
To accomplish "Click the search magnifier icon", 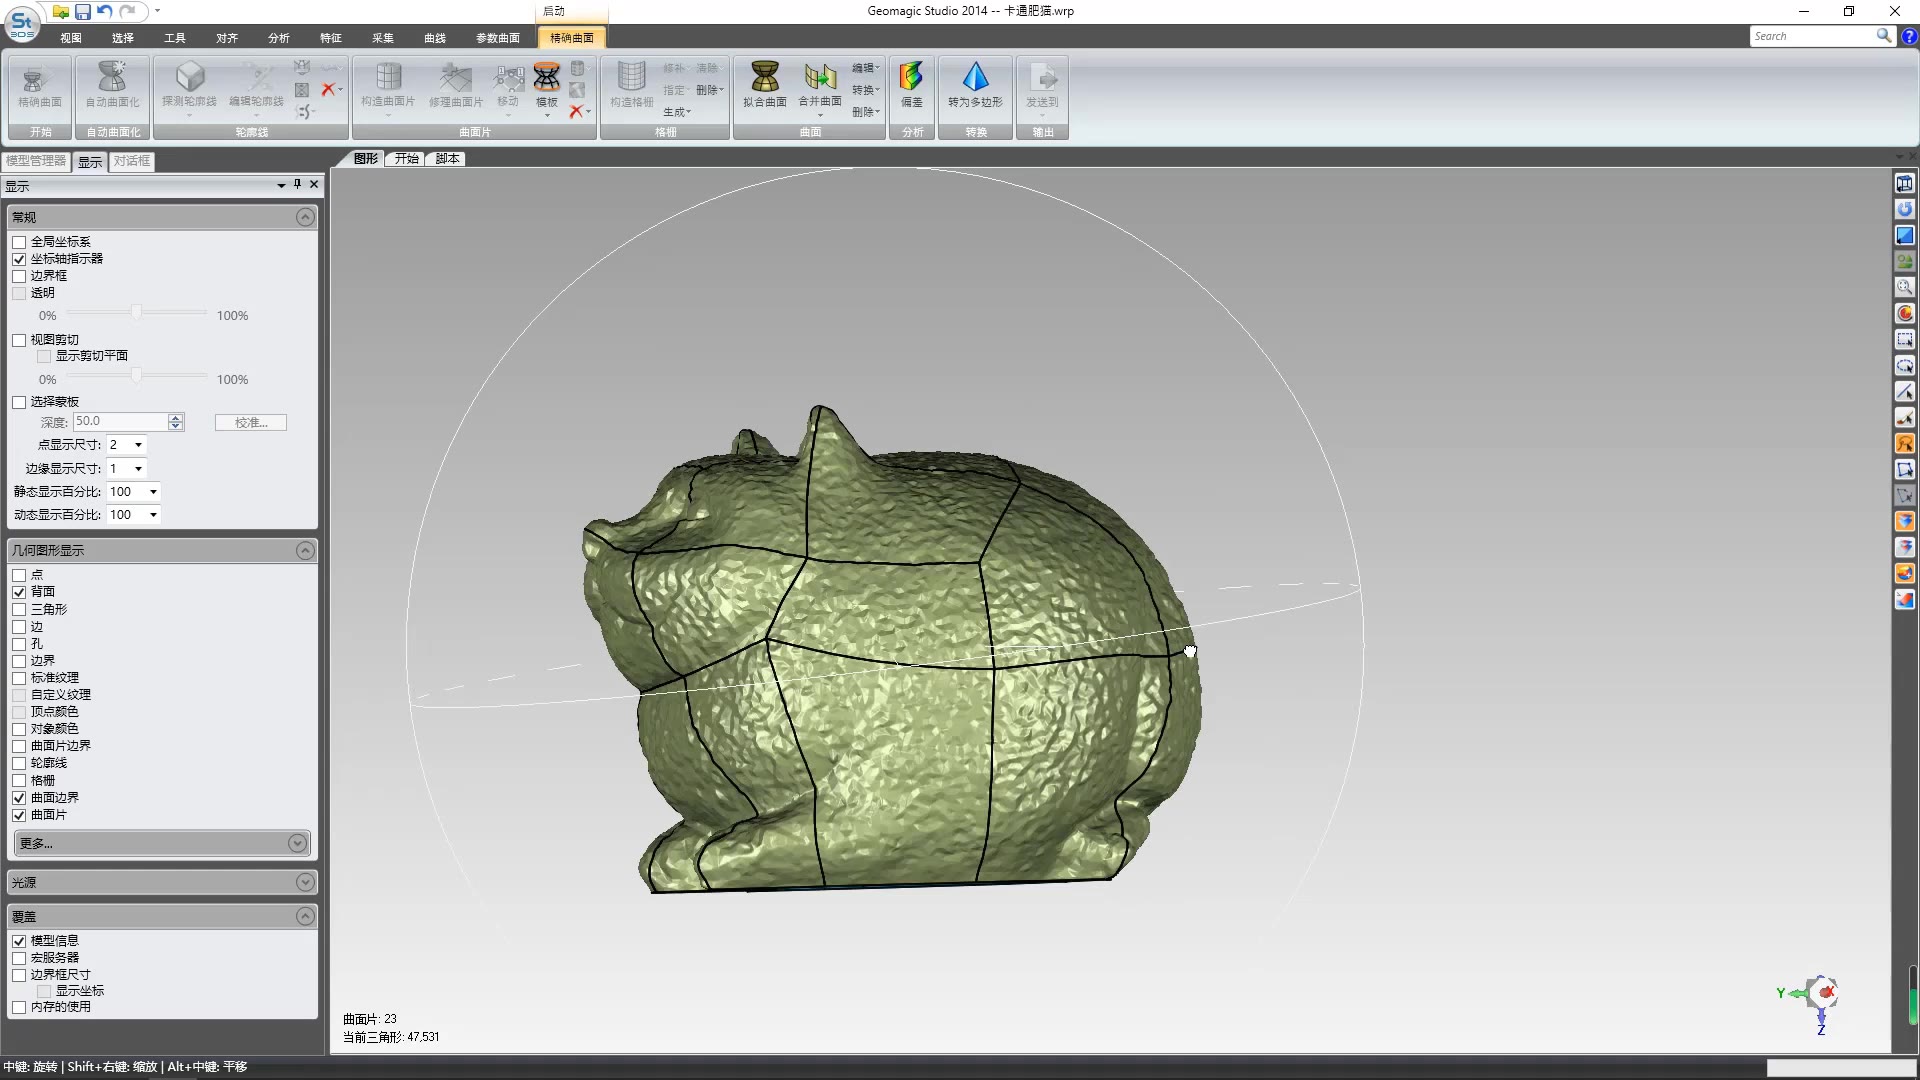I will (x=1884, y=36).
